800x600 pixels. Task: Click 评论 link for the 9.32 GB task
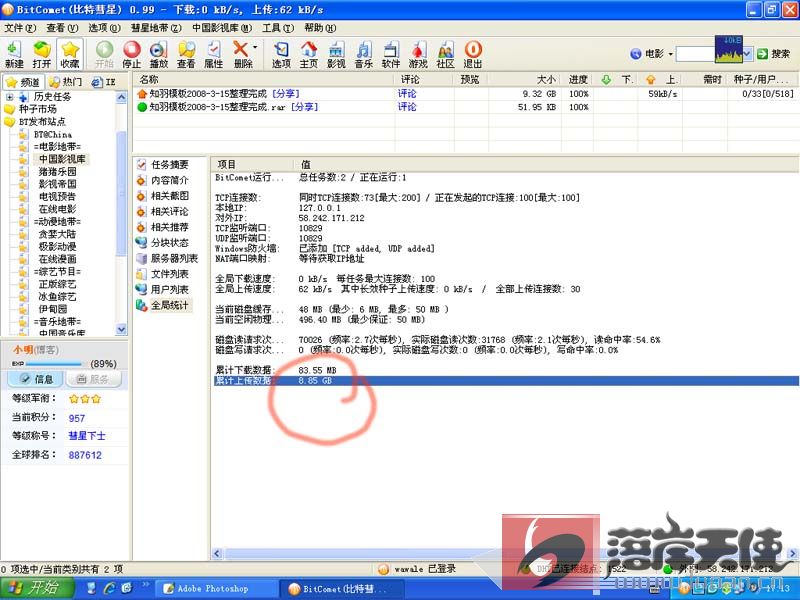[x=407, y=94]
